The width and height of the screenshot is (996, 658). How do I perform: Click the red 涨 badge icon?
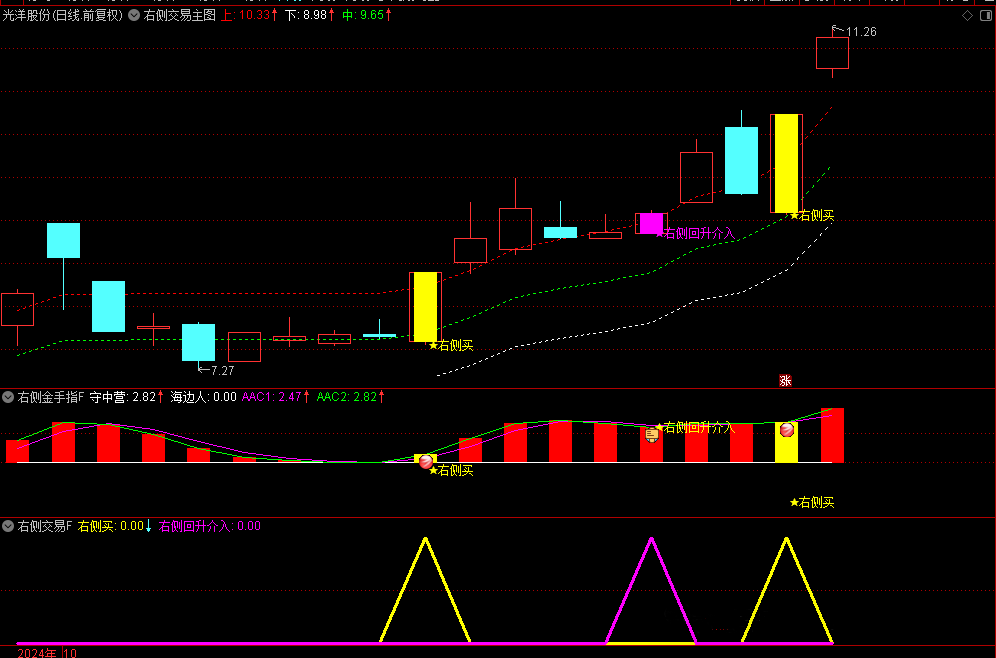pyautogui.click(x=785, y=380)
